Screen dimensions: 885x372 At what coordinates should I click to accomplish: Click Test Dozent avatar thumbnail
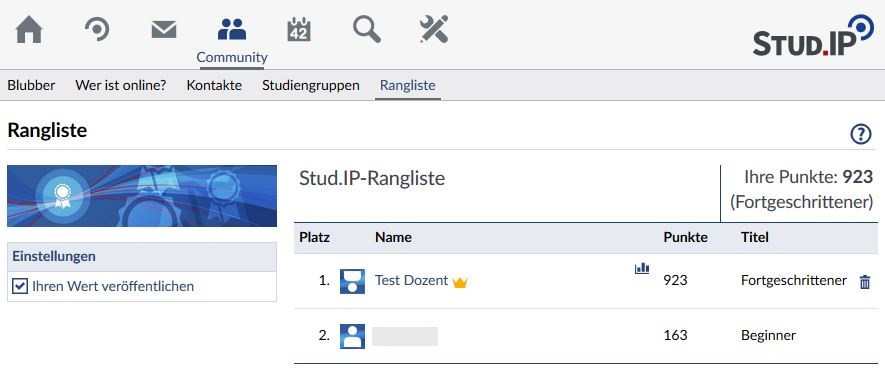coord(352,281)
